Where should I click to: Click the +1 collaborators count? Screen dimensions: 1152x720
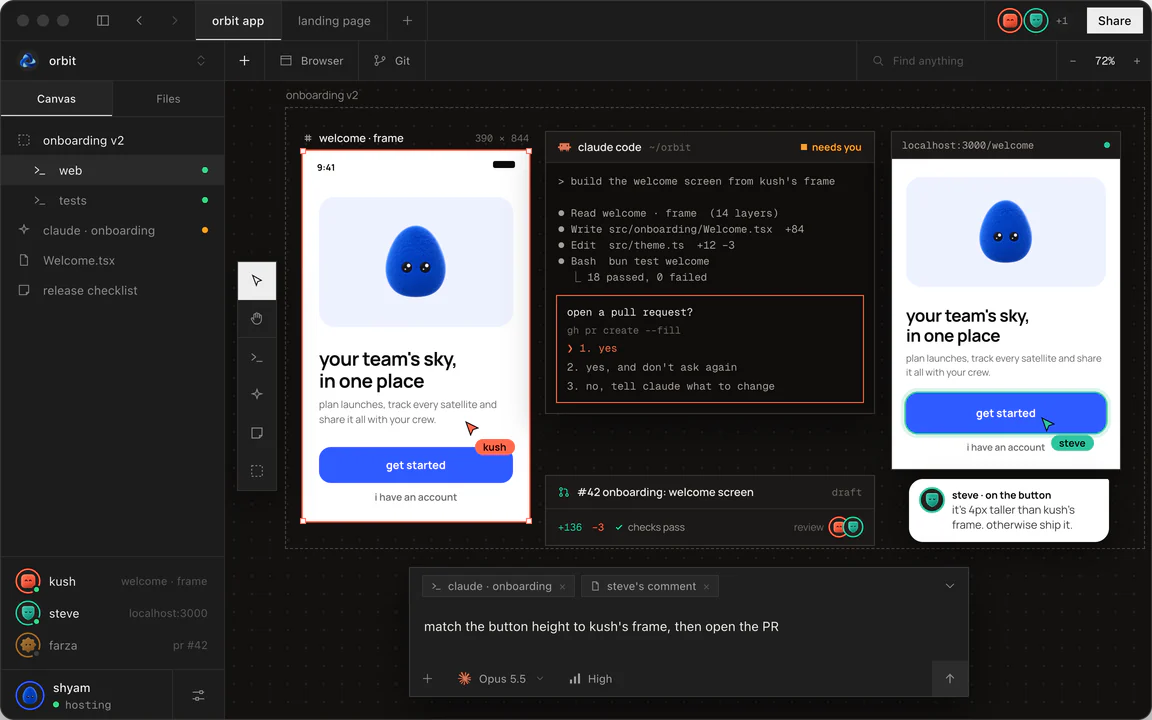(x=1062, y=21)
